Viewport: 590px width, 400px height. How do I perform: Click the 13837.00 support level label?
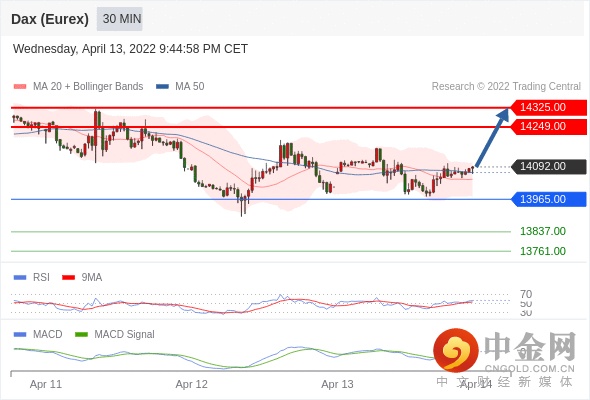(x=543, y=231)
